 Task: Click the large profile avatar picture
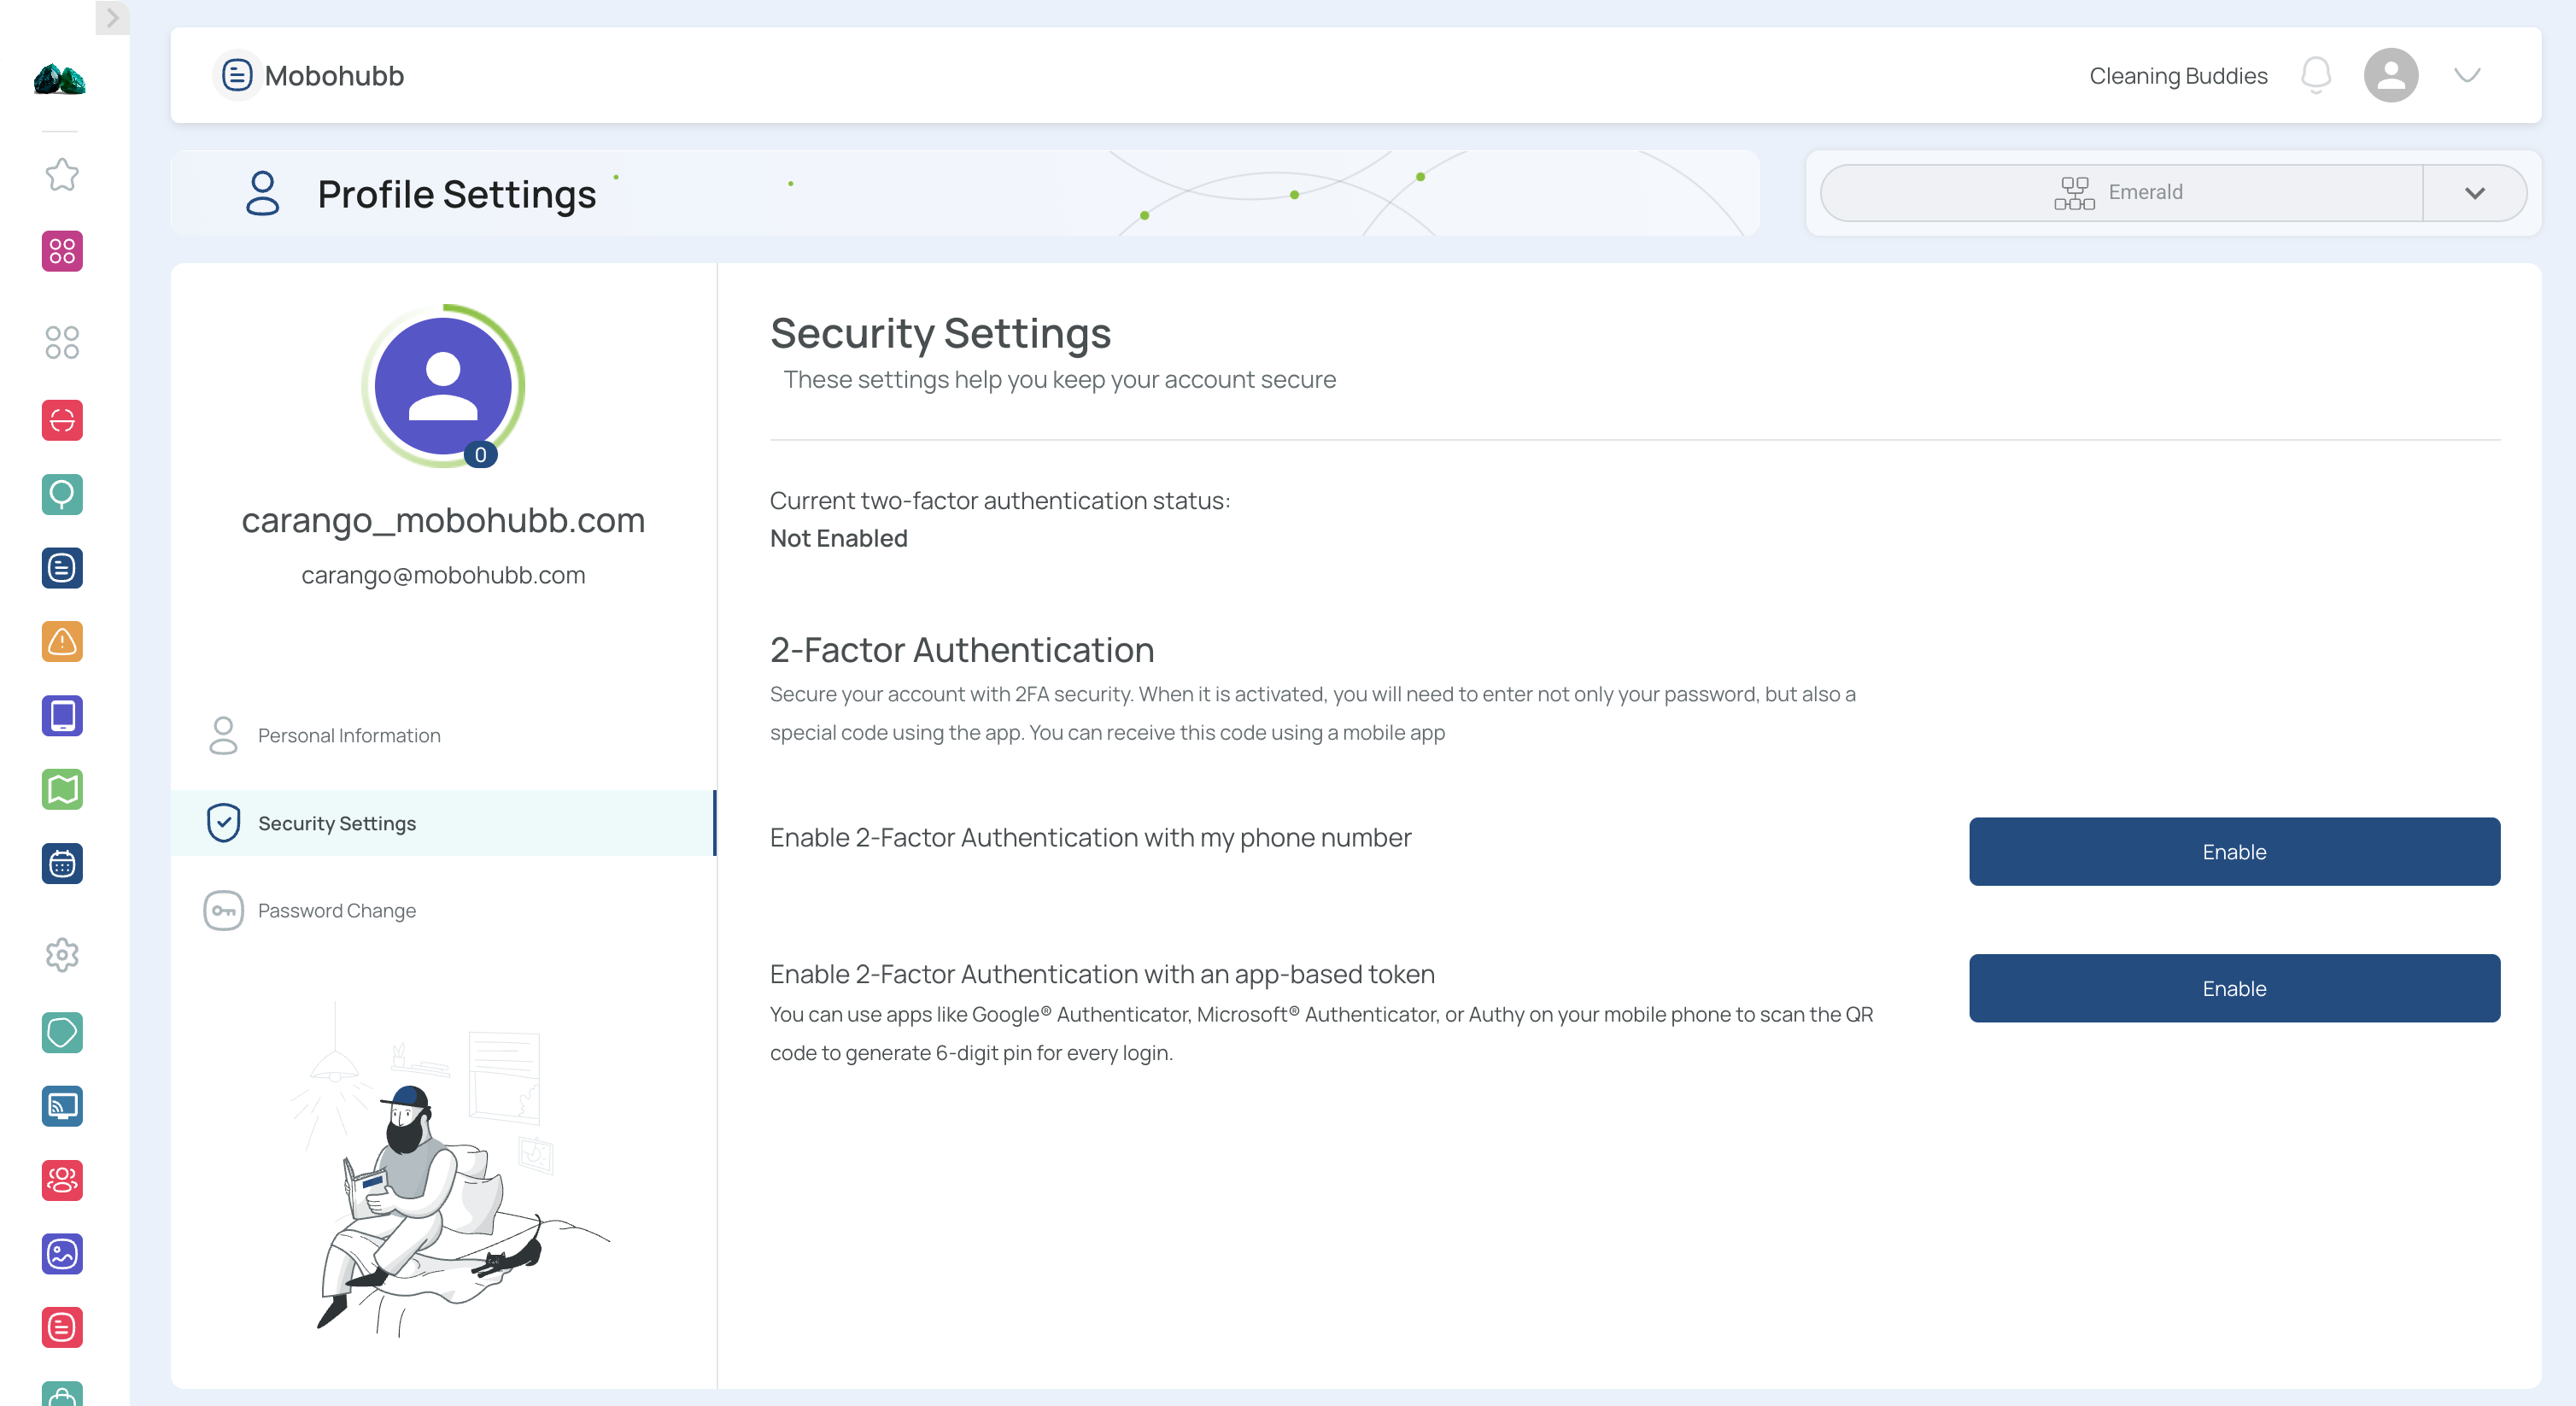443,386
